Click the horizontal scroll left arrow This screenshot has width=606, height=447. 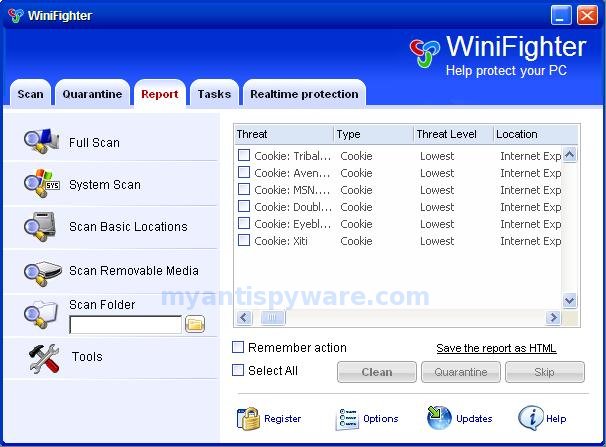click(x=244, y=318)
